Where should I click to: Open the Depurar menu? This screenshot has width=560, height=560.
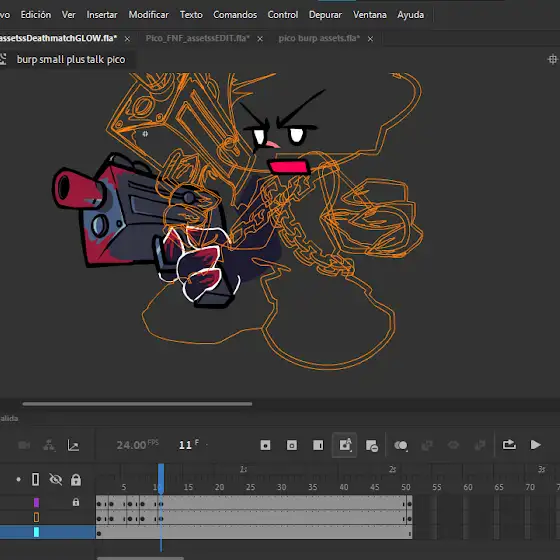325,15
